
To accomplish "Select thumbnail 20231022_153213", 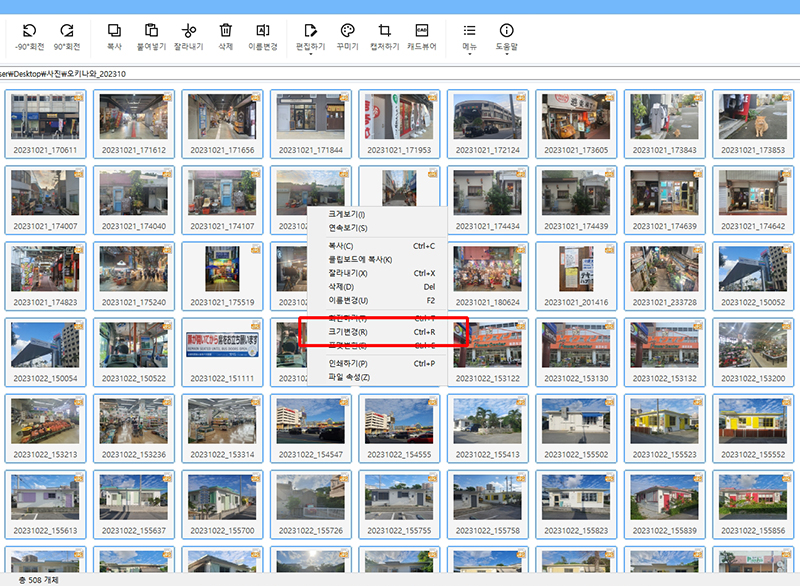I will point(45,428).
